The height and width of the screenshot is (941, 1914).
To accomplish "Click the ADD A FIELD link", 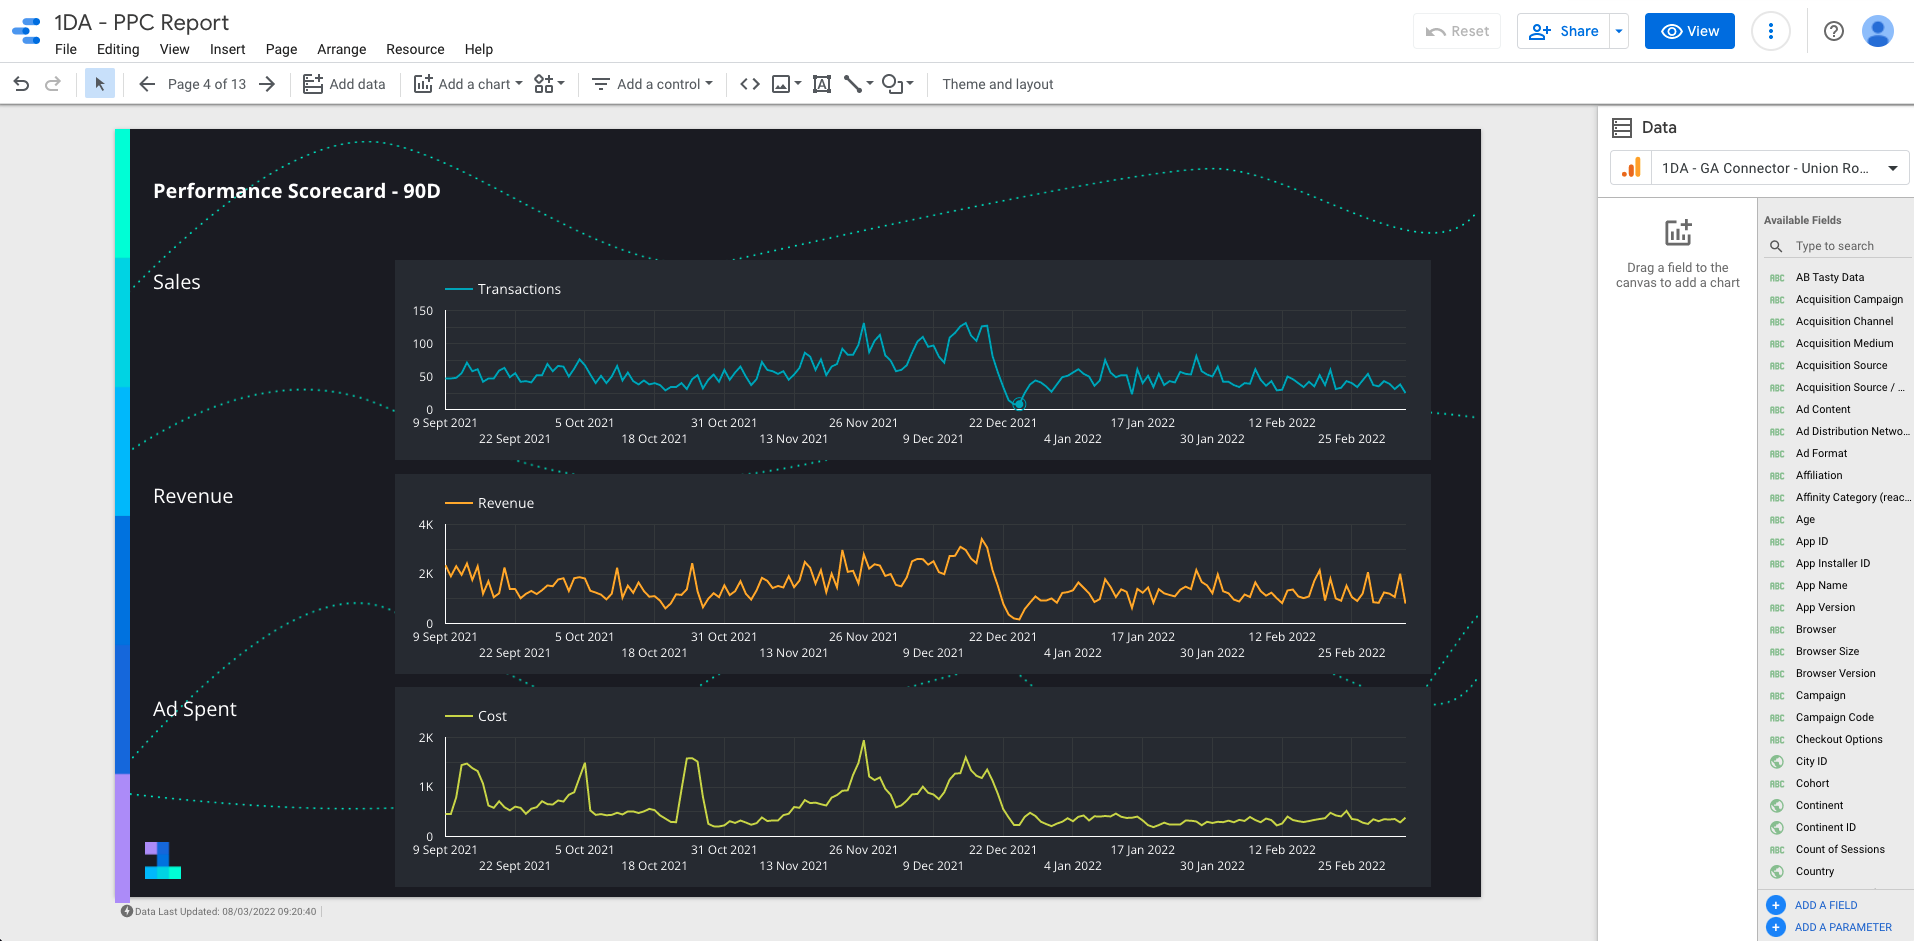I will tap(1825, 905).
